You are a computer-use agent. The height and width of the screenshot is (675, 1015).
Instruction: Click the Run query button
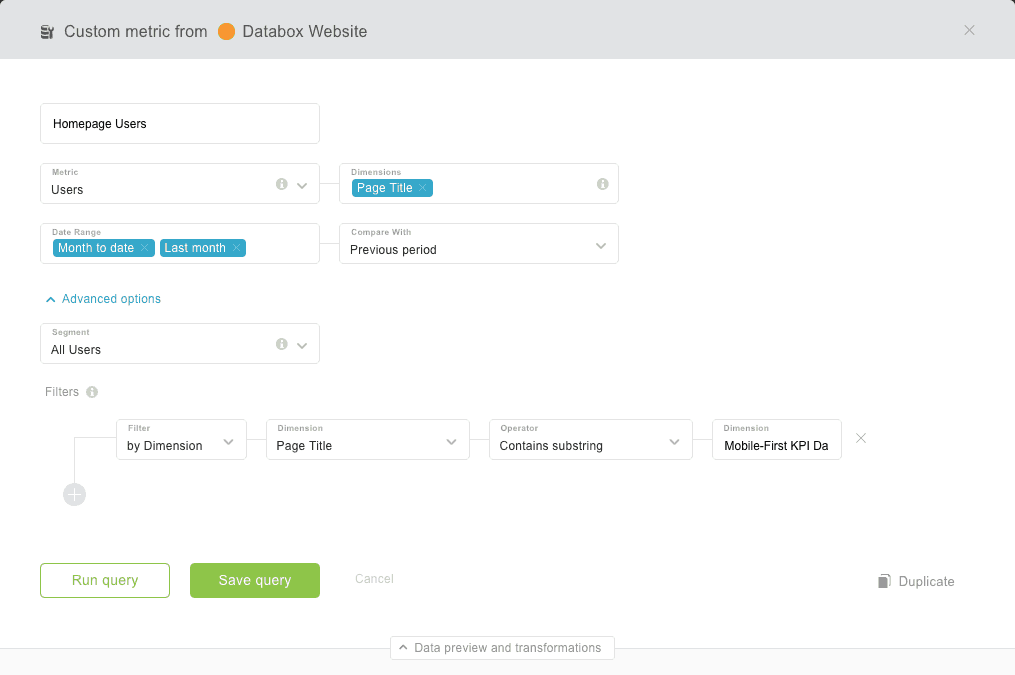click(x=105, y=580)
